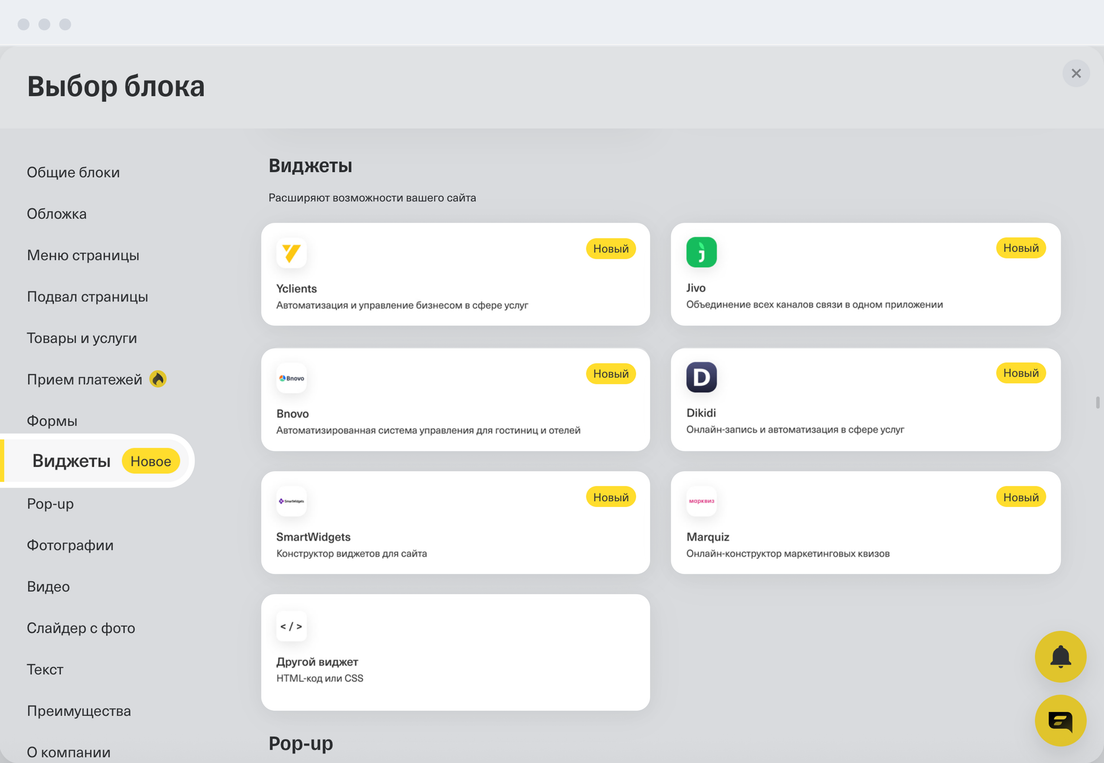The height and width of the screenshot is (763, 1104).
Task: Open the Обложка category in sidebar
Action: click(x=57, y=214)
